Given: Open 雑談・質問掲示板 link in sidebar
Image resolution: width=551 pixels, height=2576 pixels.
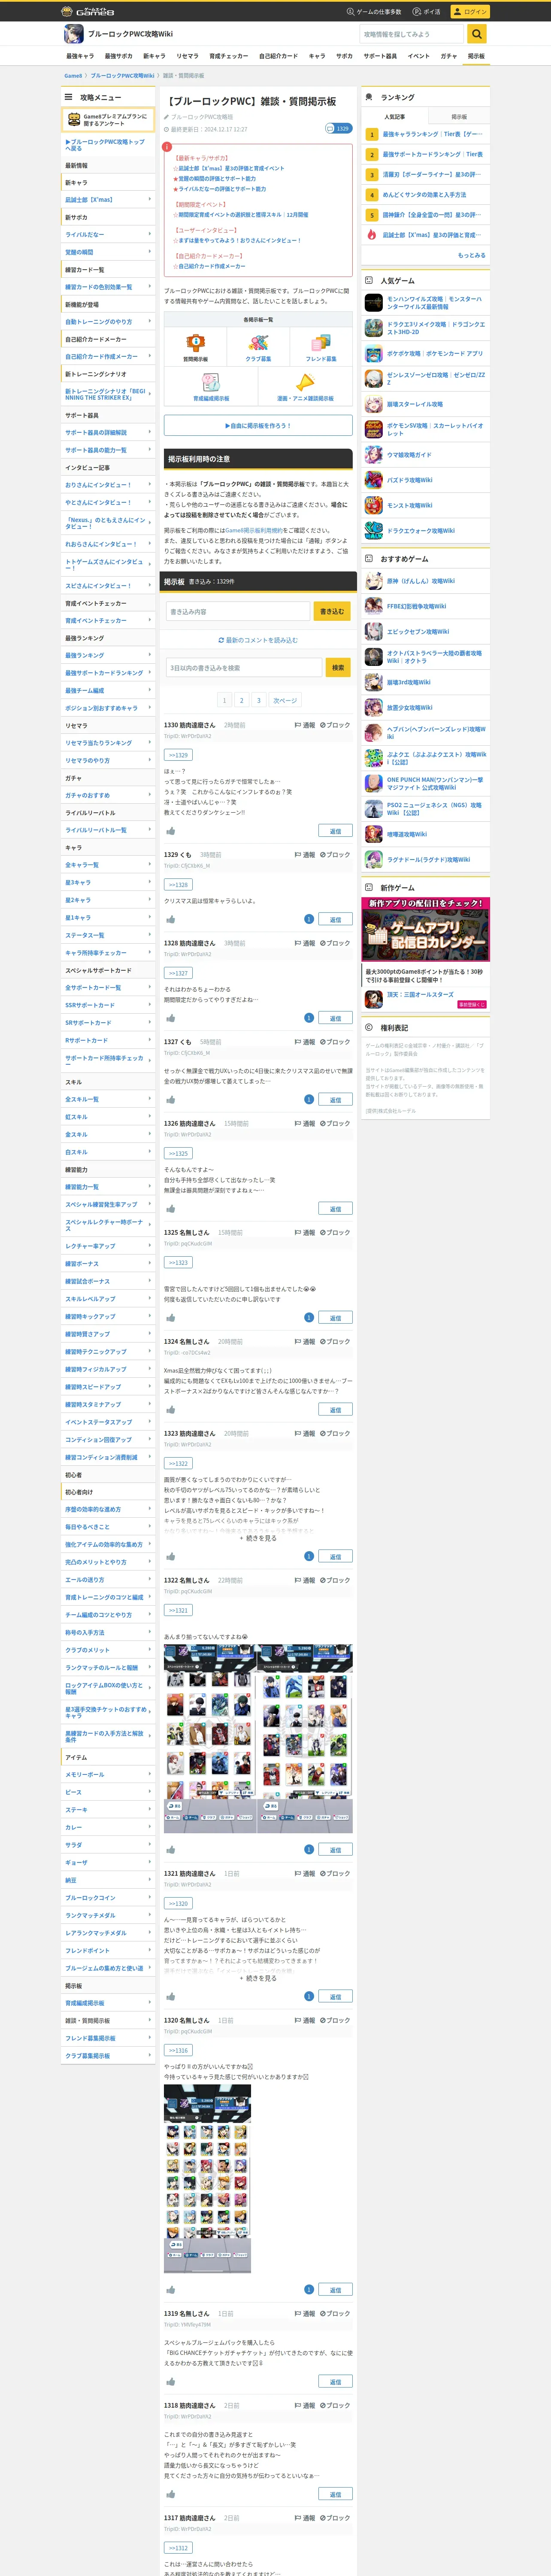Looking at the screenshot, I should coord(88,2020).
